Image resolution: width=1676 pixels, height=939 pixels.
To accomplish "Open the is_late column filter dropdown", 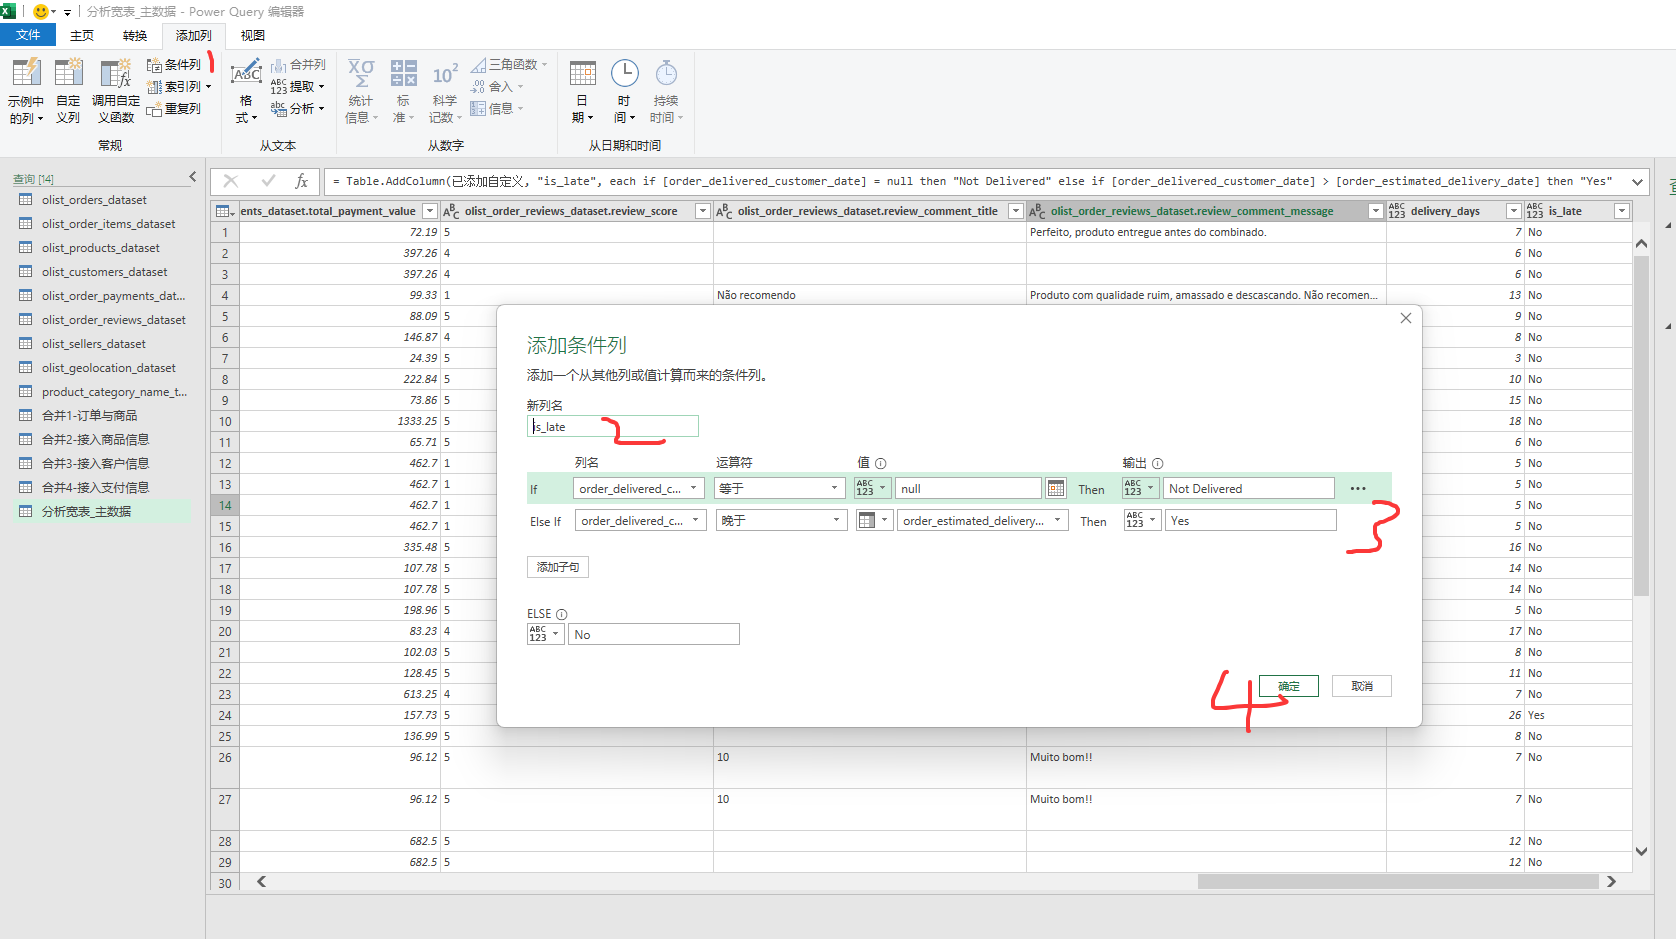I will coord(1622,211).
